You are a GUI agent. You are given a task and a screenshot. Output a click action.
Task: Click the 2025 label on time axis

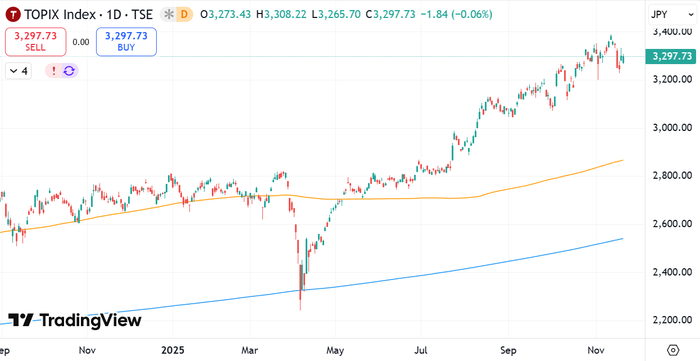tap(172, 349)
